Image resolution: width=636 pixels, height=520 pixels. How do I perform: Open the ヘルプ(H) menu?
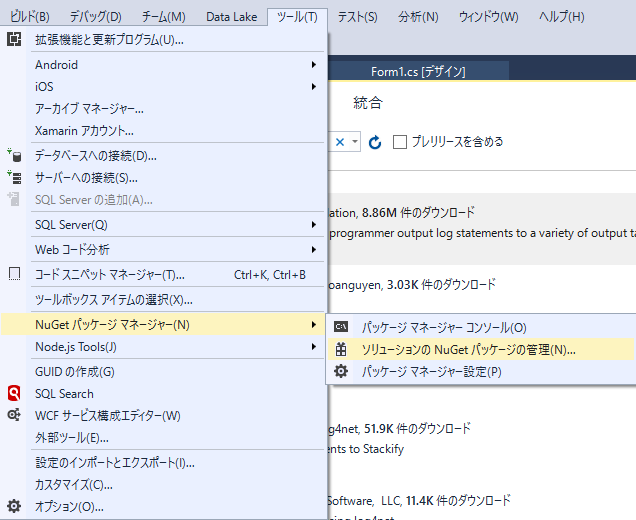click(561, 17)
